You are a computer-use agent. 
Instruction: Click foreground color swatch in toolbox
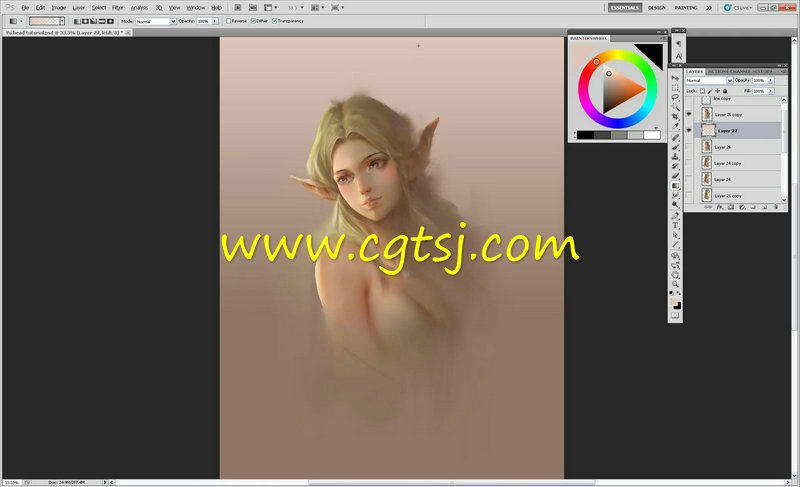pos(673,301)
